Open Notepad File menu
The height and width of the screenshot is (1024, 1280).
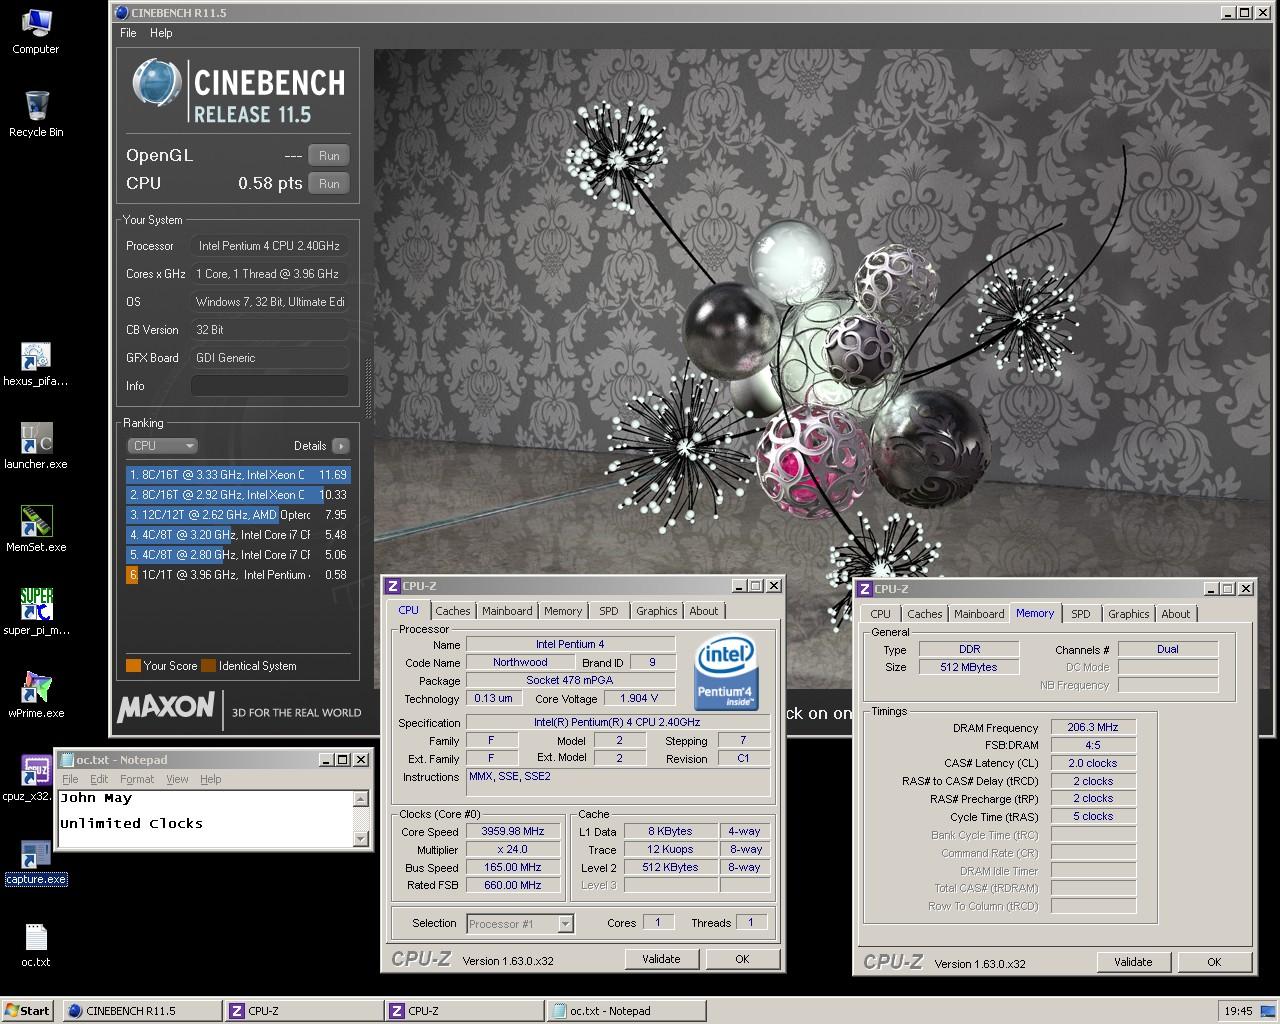[x=70, y=779]
